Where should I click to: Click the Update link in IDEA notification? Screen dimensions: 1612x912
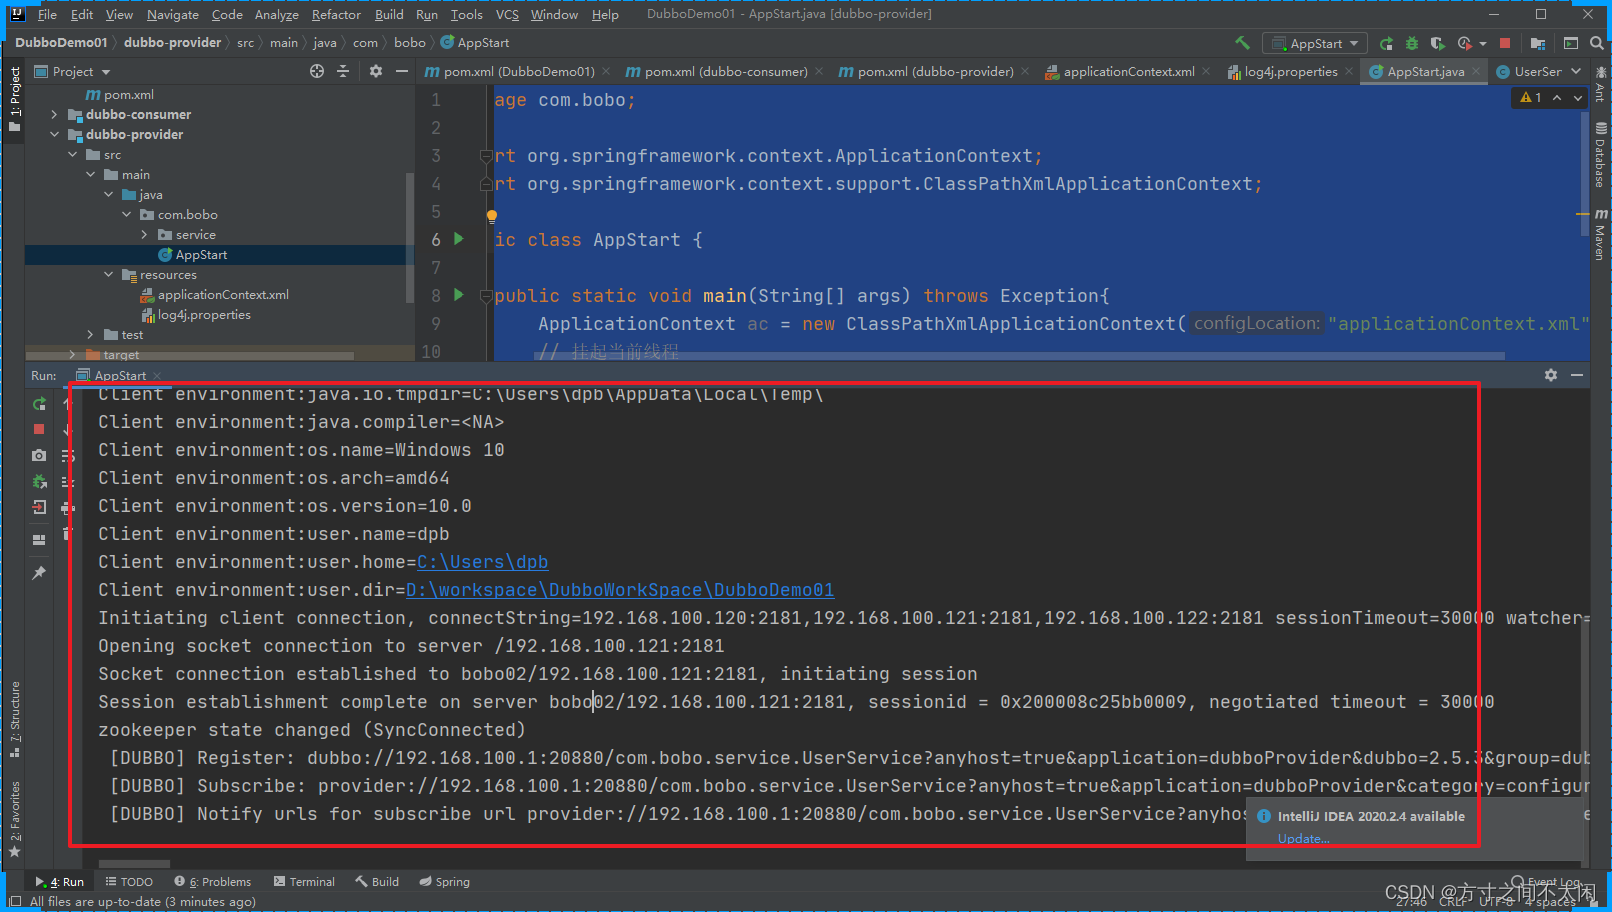point(1302,838)
